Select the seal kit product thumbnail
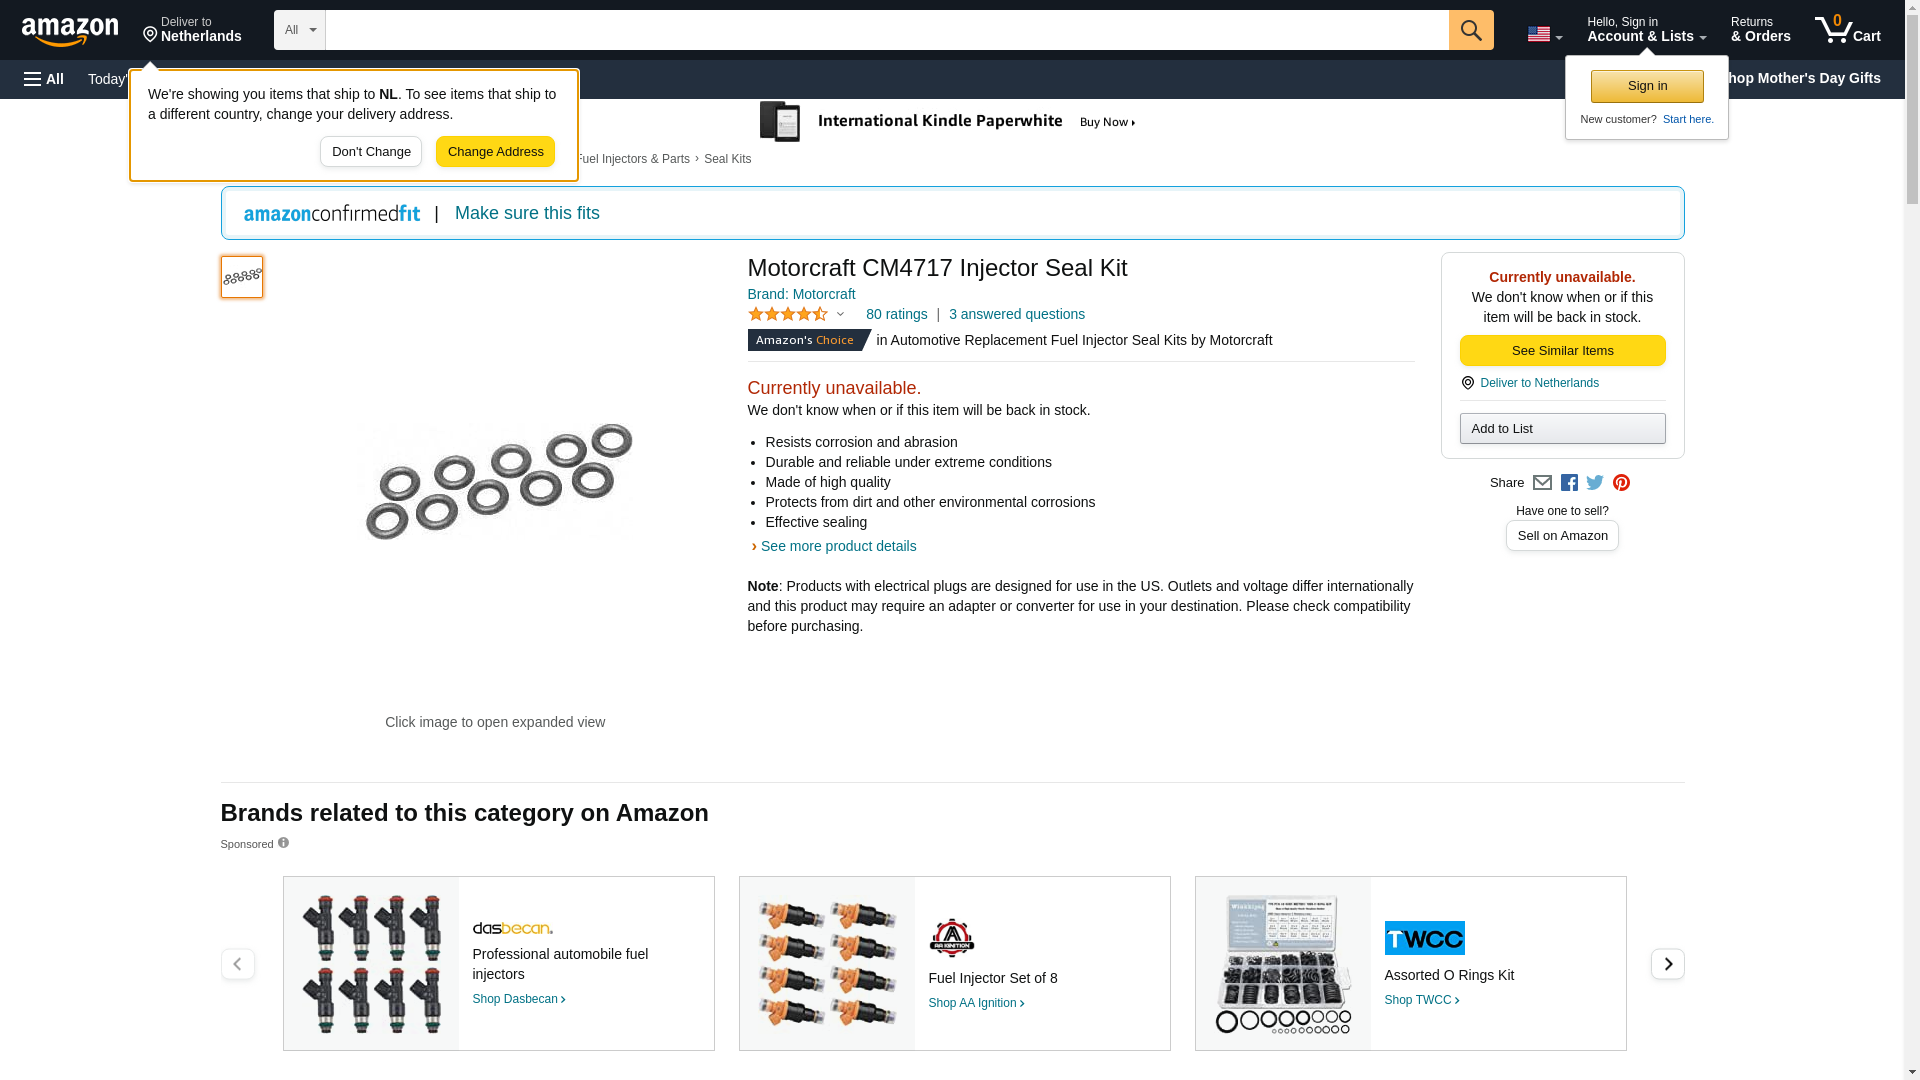Viewport: 1920px width, 1080px height. (242, 277)
